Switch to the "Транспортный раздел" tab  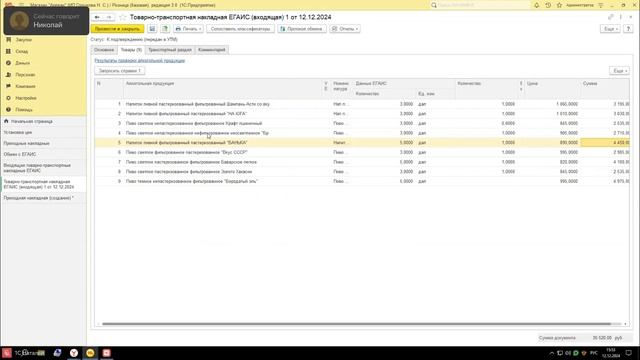[170, 50]
